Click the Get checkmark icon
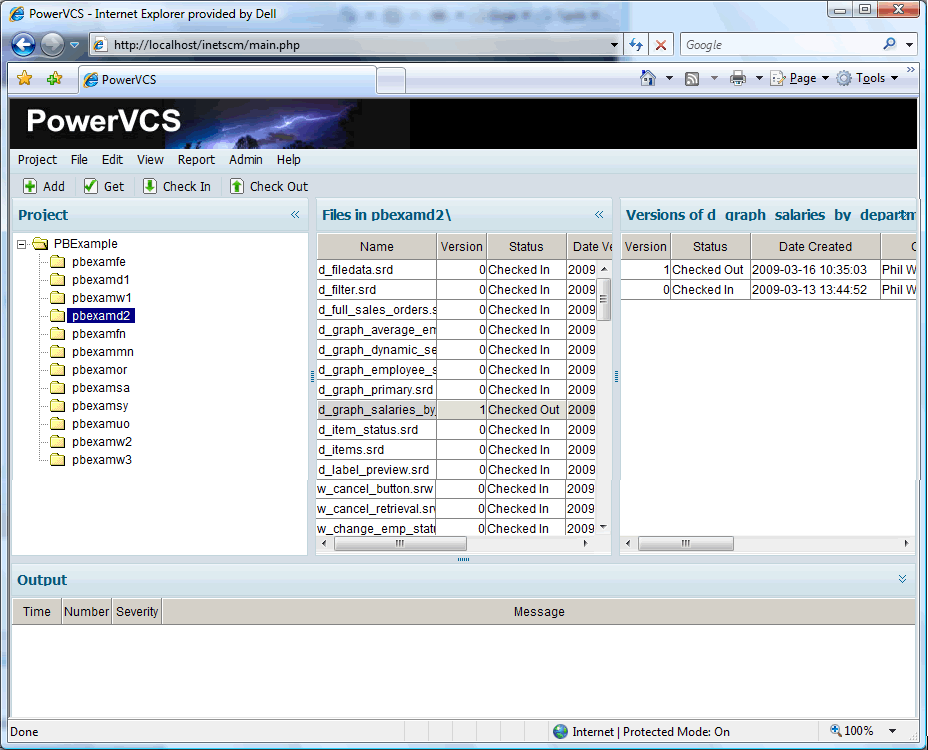Image resolution: width=928 pixels, height=750 pixels. (91, 186)
